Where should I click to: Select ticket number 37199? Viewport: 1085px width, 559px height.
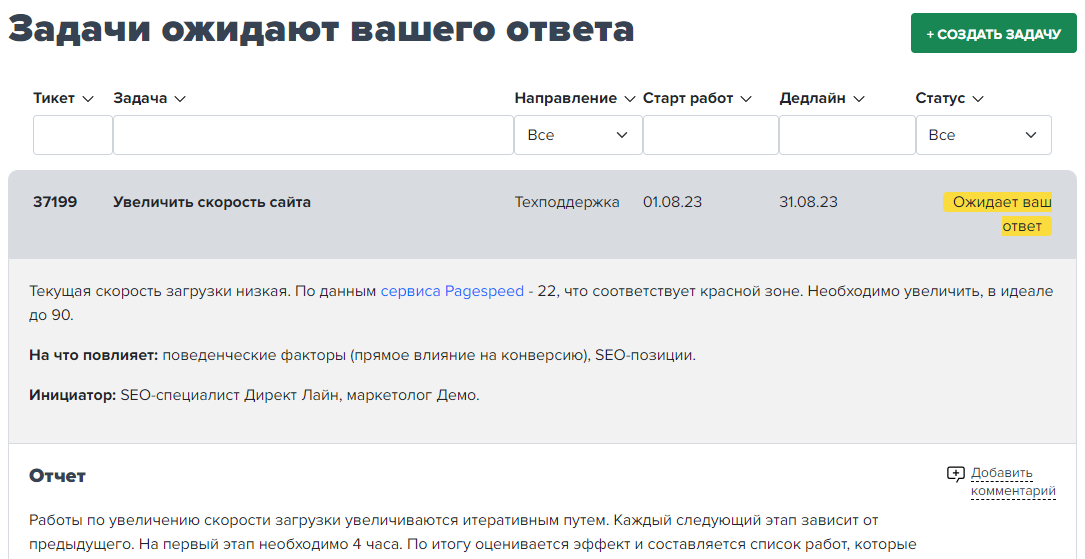[55, 202]
